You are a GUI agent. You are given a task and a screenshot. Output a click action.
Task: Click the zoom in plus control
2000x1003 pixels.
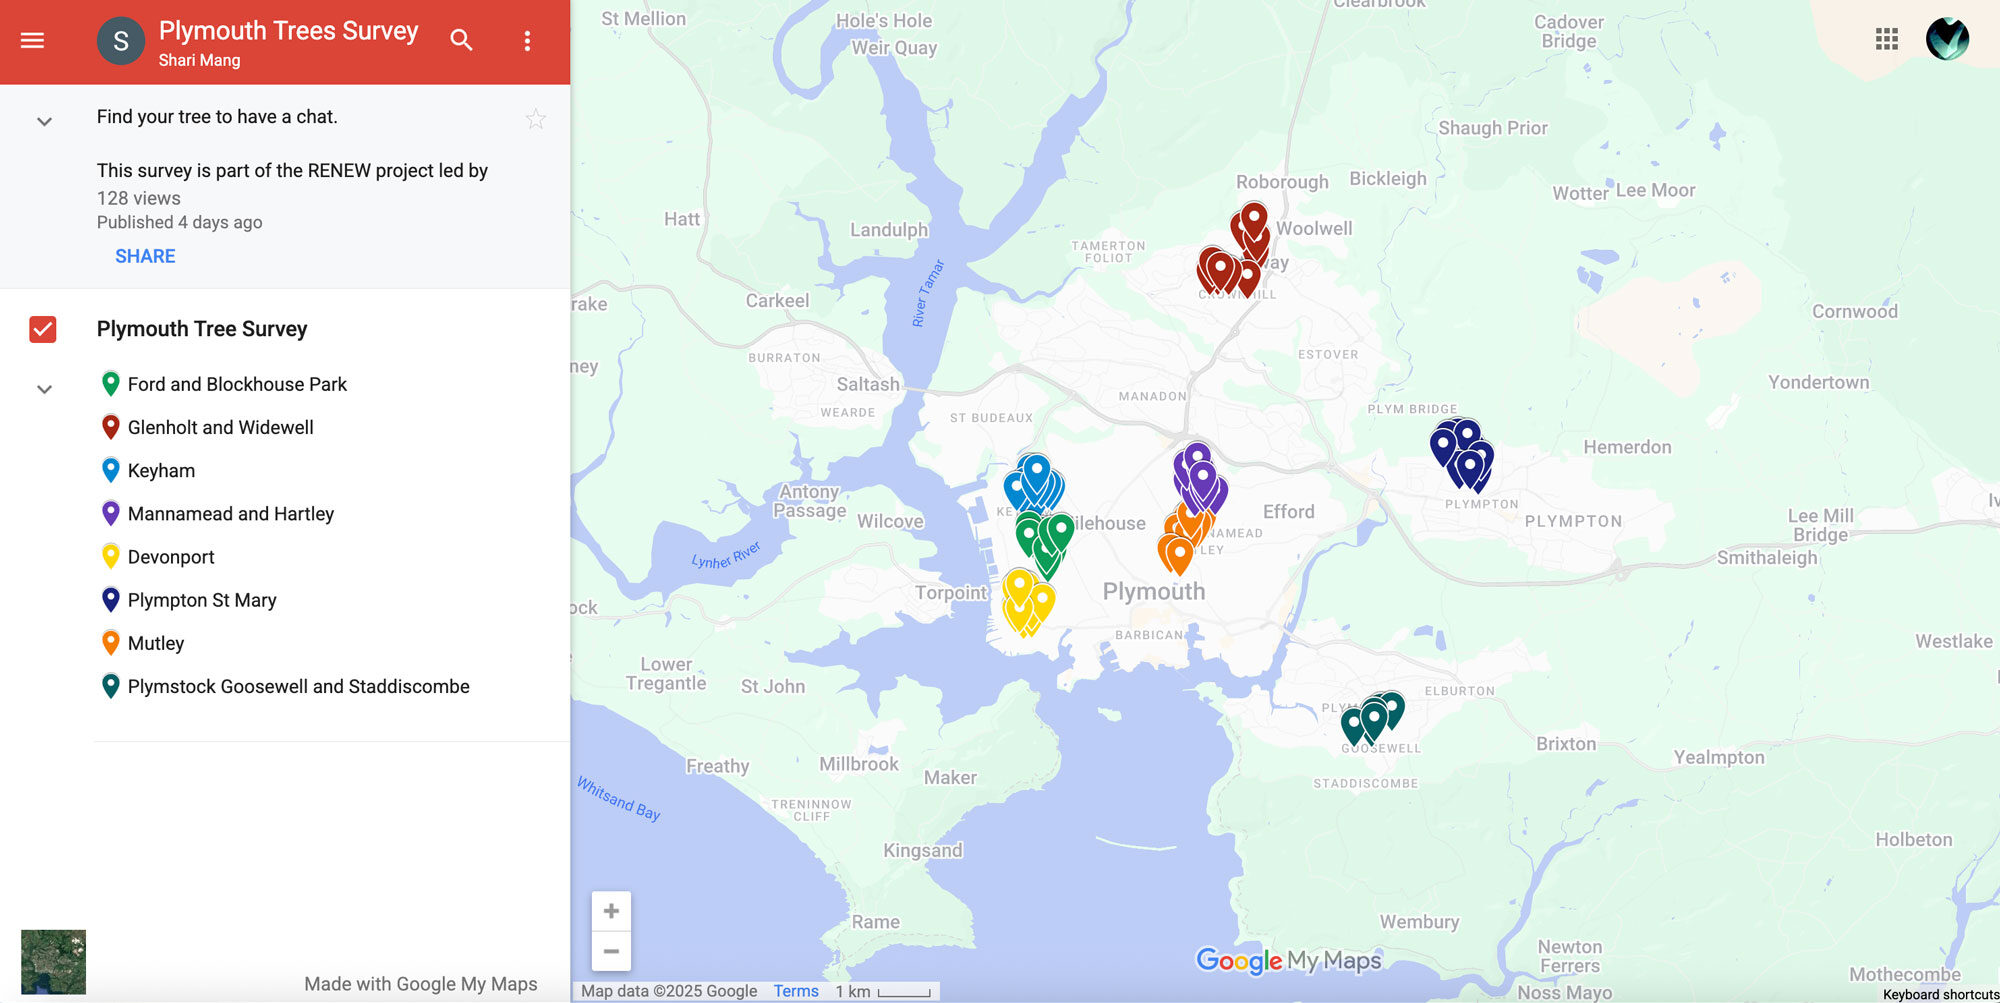click(x=611, y=910)
